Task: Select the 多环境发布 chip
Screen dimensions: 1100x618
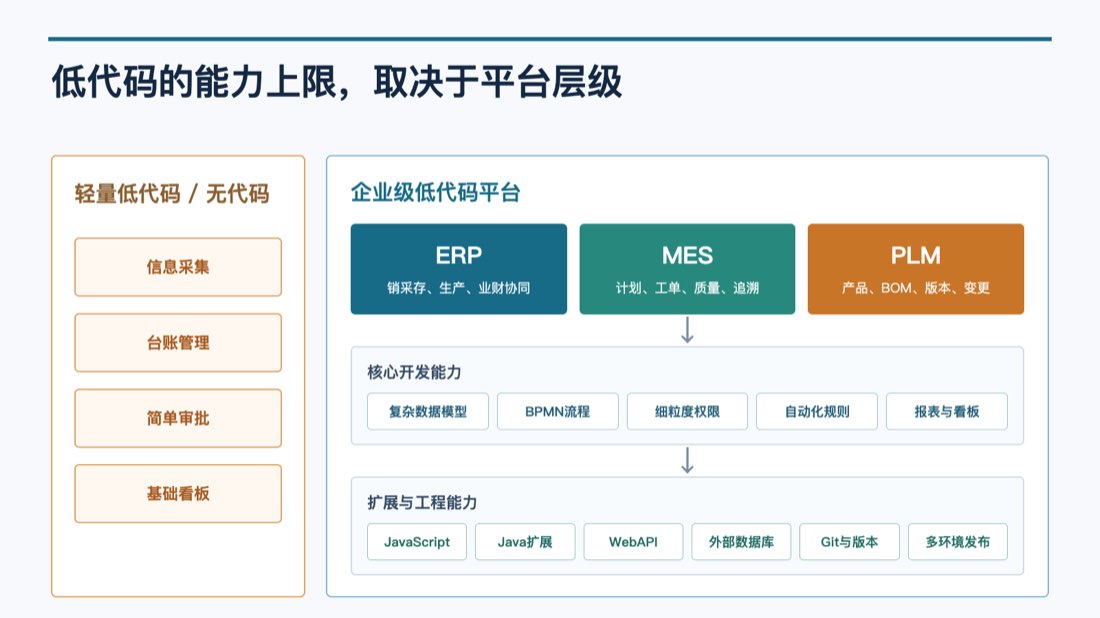Action: [958, 542]
